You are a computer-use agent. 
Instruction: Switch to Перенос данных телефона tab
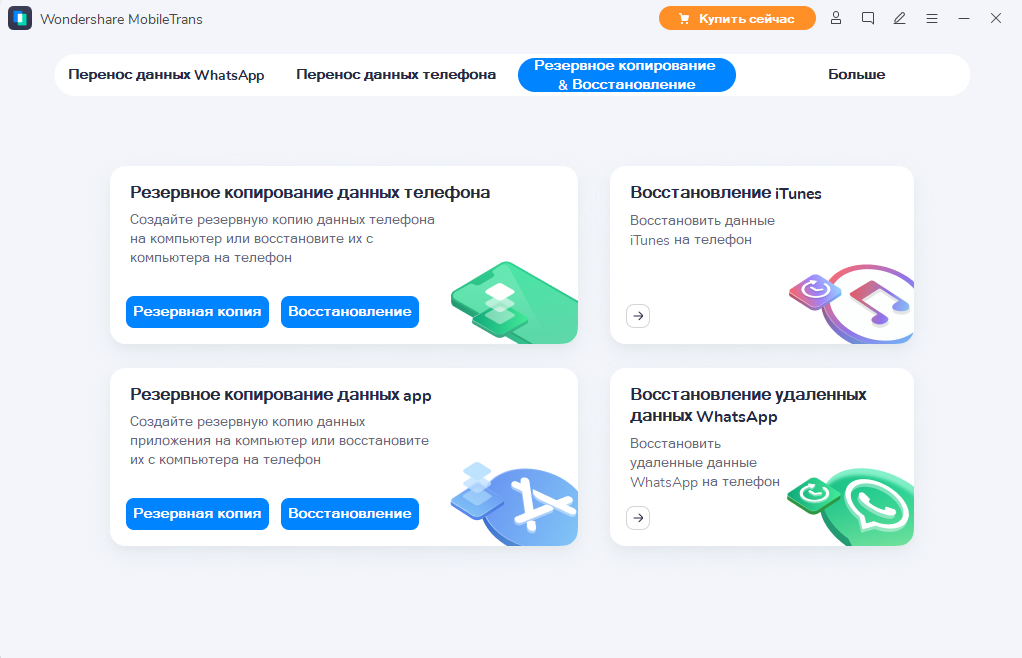(x=396, y=75)
